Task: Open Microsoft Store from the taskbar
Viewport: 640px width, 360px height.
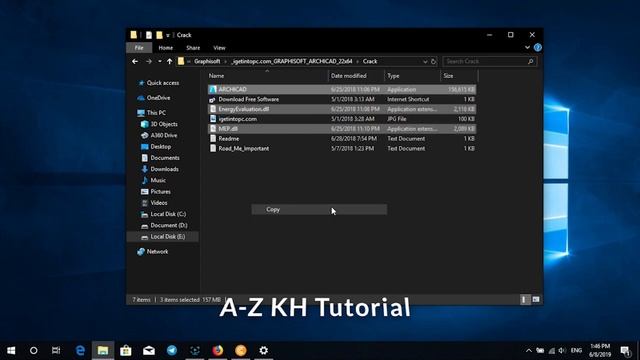Action: pyautogui.click(x=126, y=351)
